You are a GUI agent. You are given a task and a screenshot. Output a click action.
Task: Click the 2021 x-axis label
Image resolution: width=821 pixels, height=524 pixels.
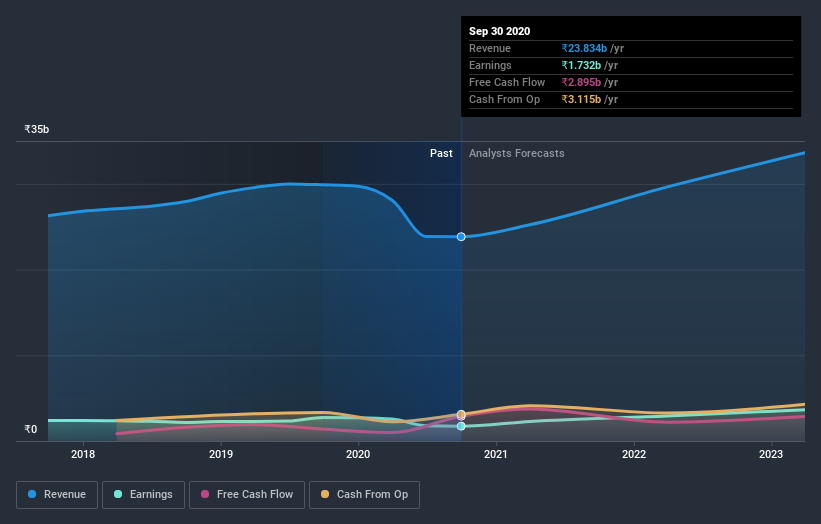[496, 454]
